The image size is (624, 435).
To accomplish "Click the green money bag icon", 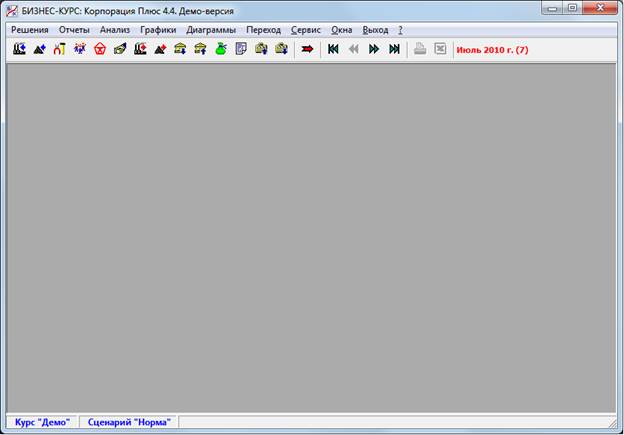I will pos(221,49).
